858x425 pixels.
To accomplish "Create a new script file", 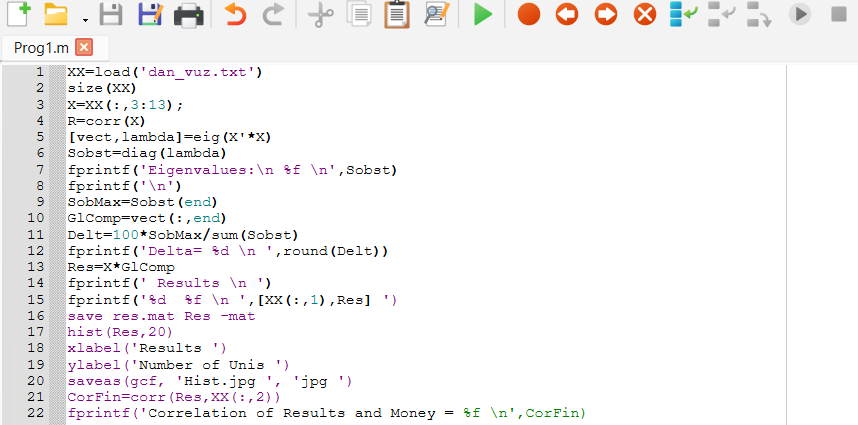I will 19,15.
